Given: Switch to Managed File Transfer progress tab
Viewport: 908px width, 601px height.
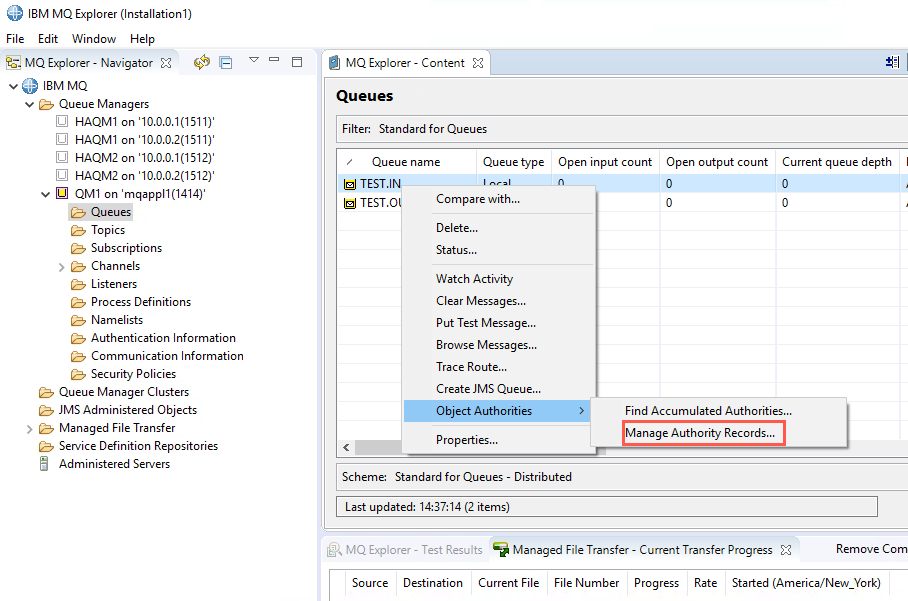Looking at the screenshot, I should tap(642, 549).
